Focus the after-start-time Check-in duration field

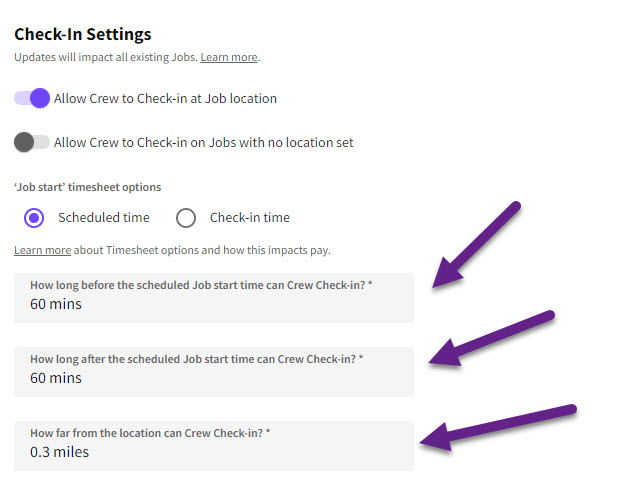[x=214, y=378]
